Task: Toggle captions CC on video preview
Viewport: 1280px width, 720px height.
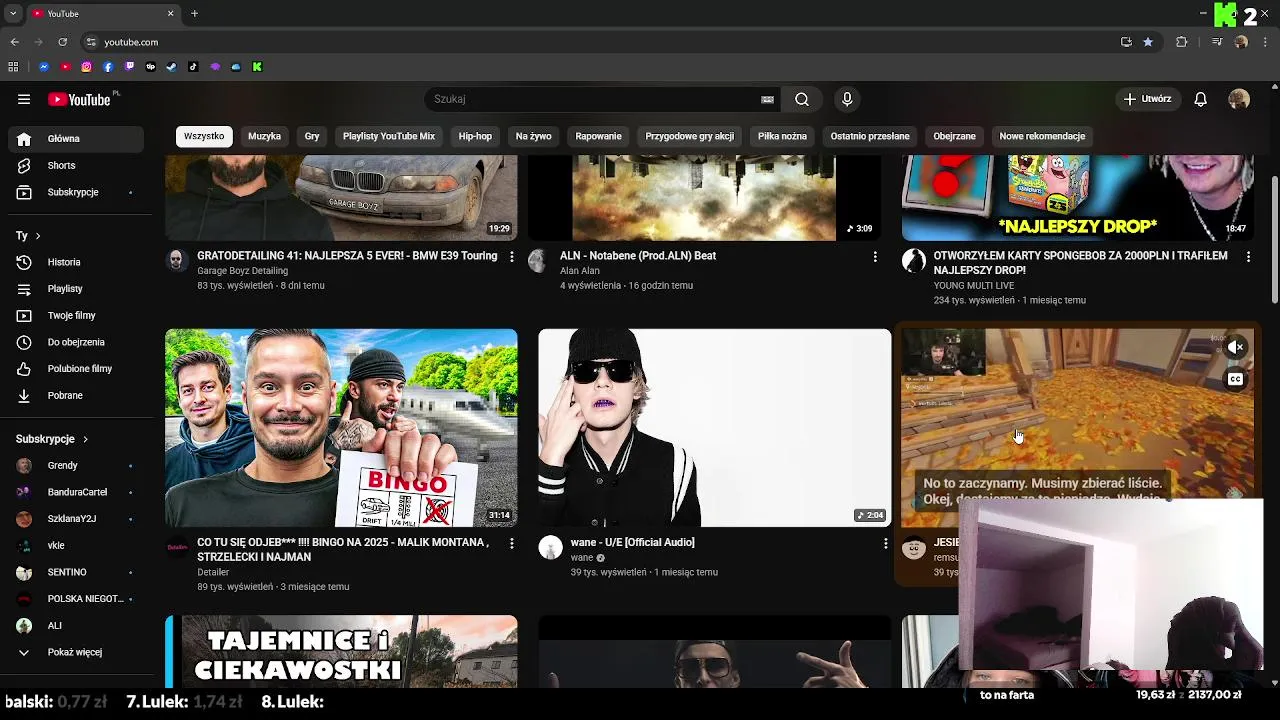Action: 1236,379
